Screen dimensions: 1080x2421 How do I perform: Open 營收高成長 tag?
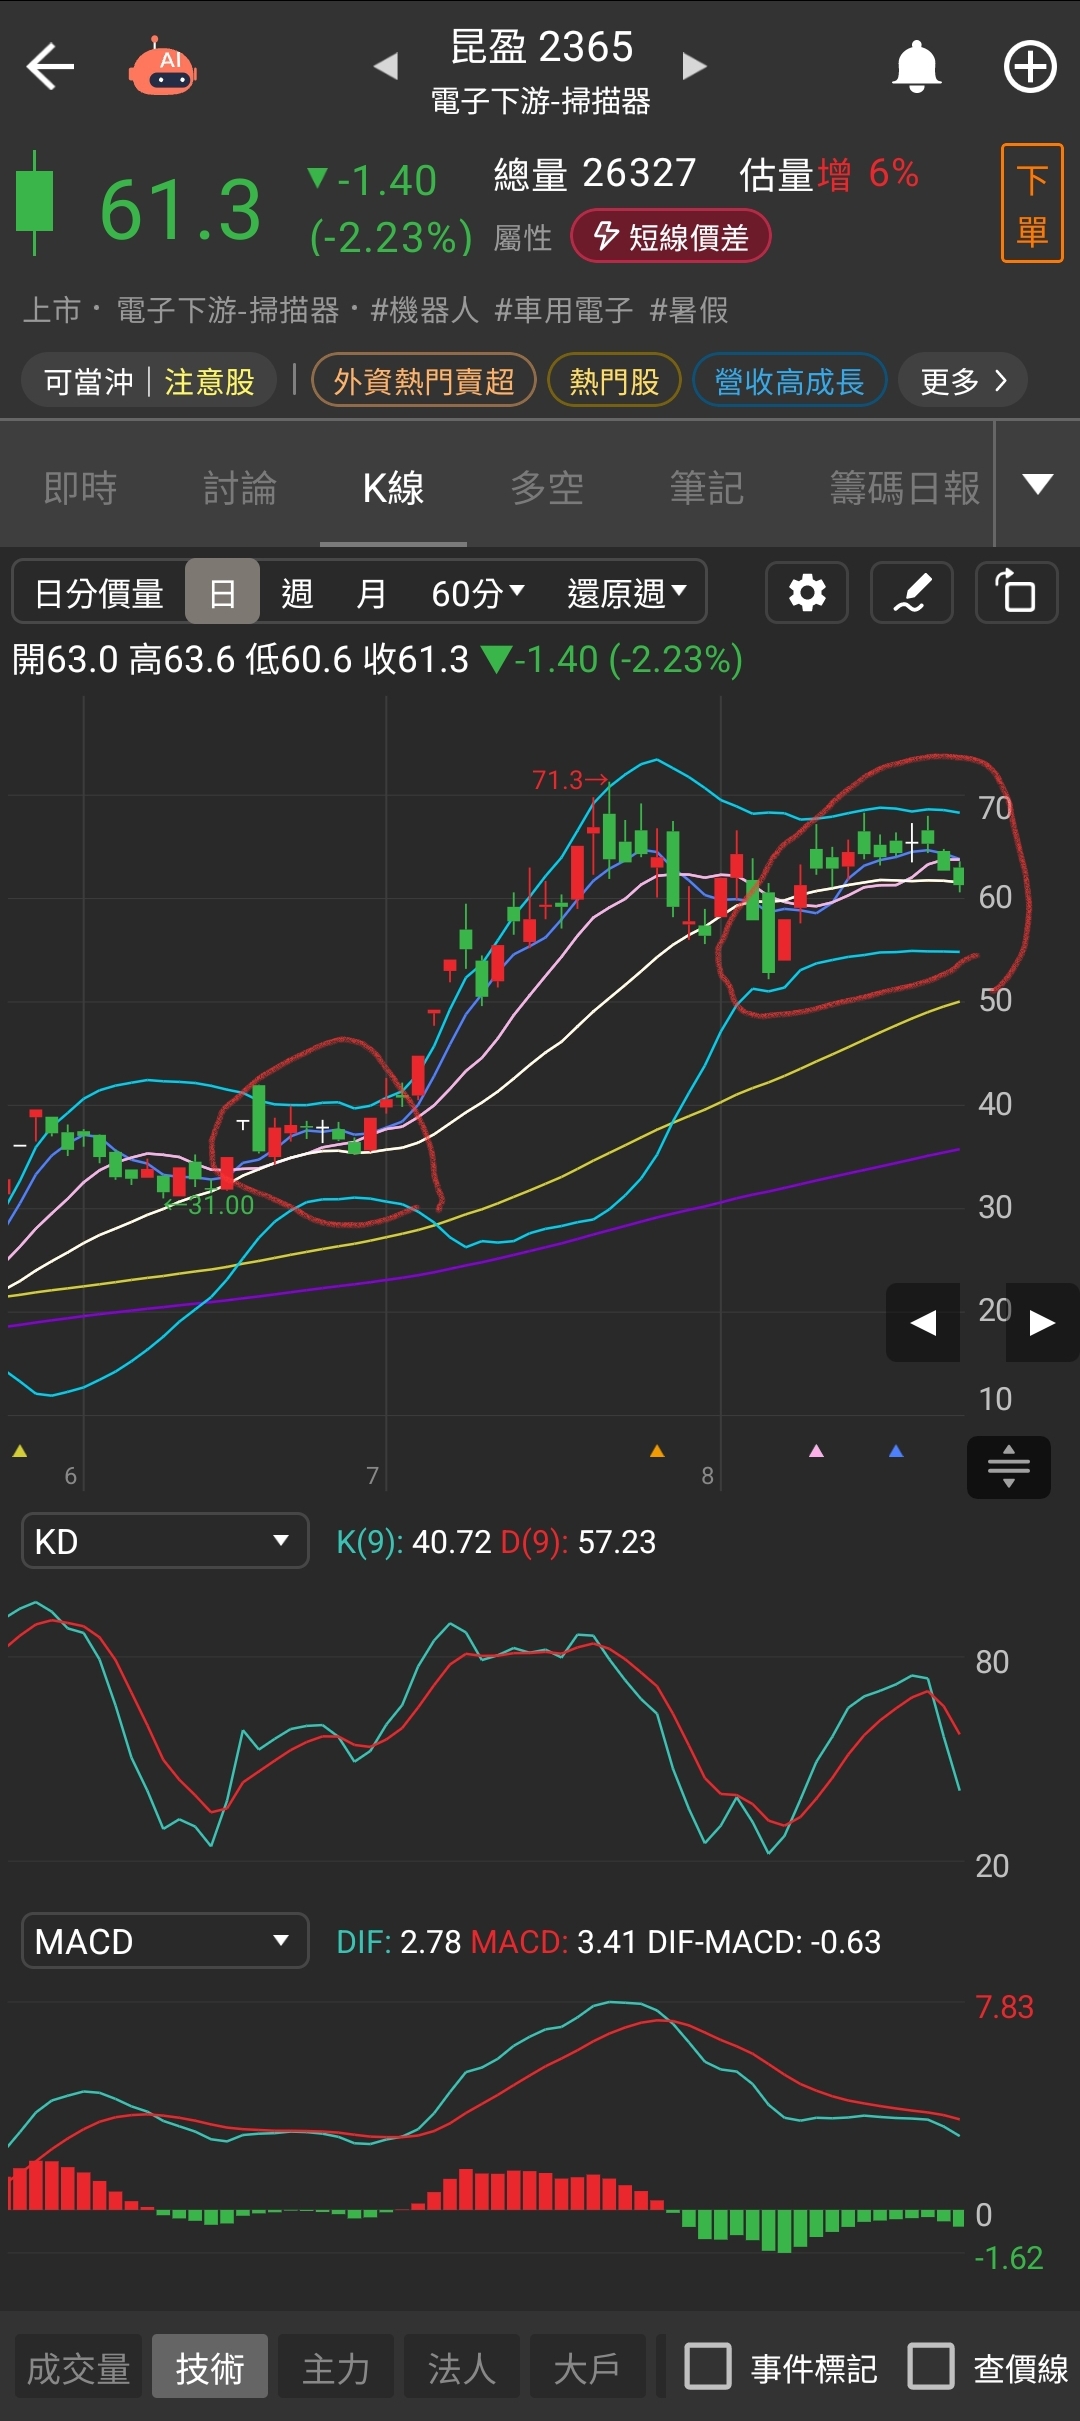pos(789,381)
